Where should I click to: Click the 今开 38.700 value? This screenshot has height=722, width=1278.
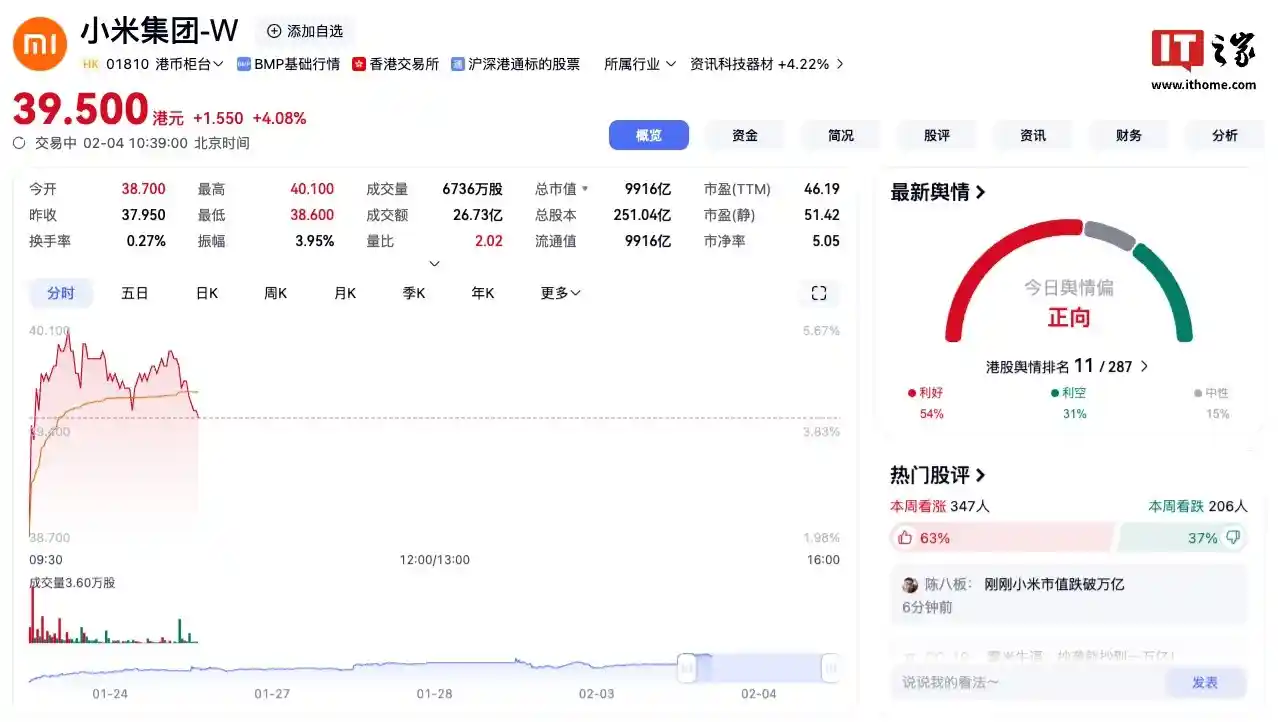point(144,189)
